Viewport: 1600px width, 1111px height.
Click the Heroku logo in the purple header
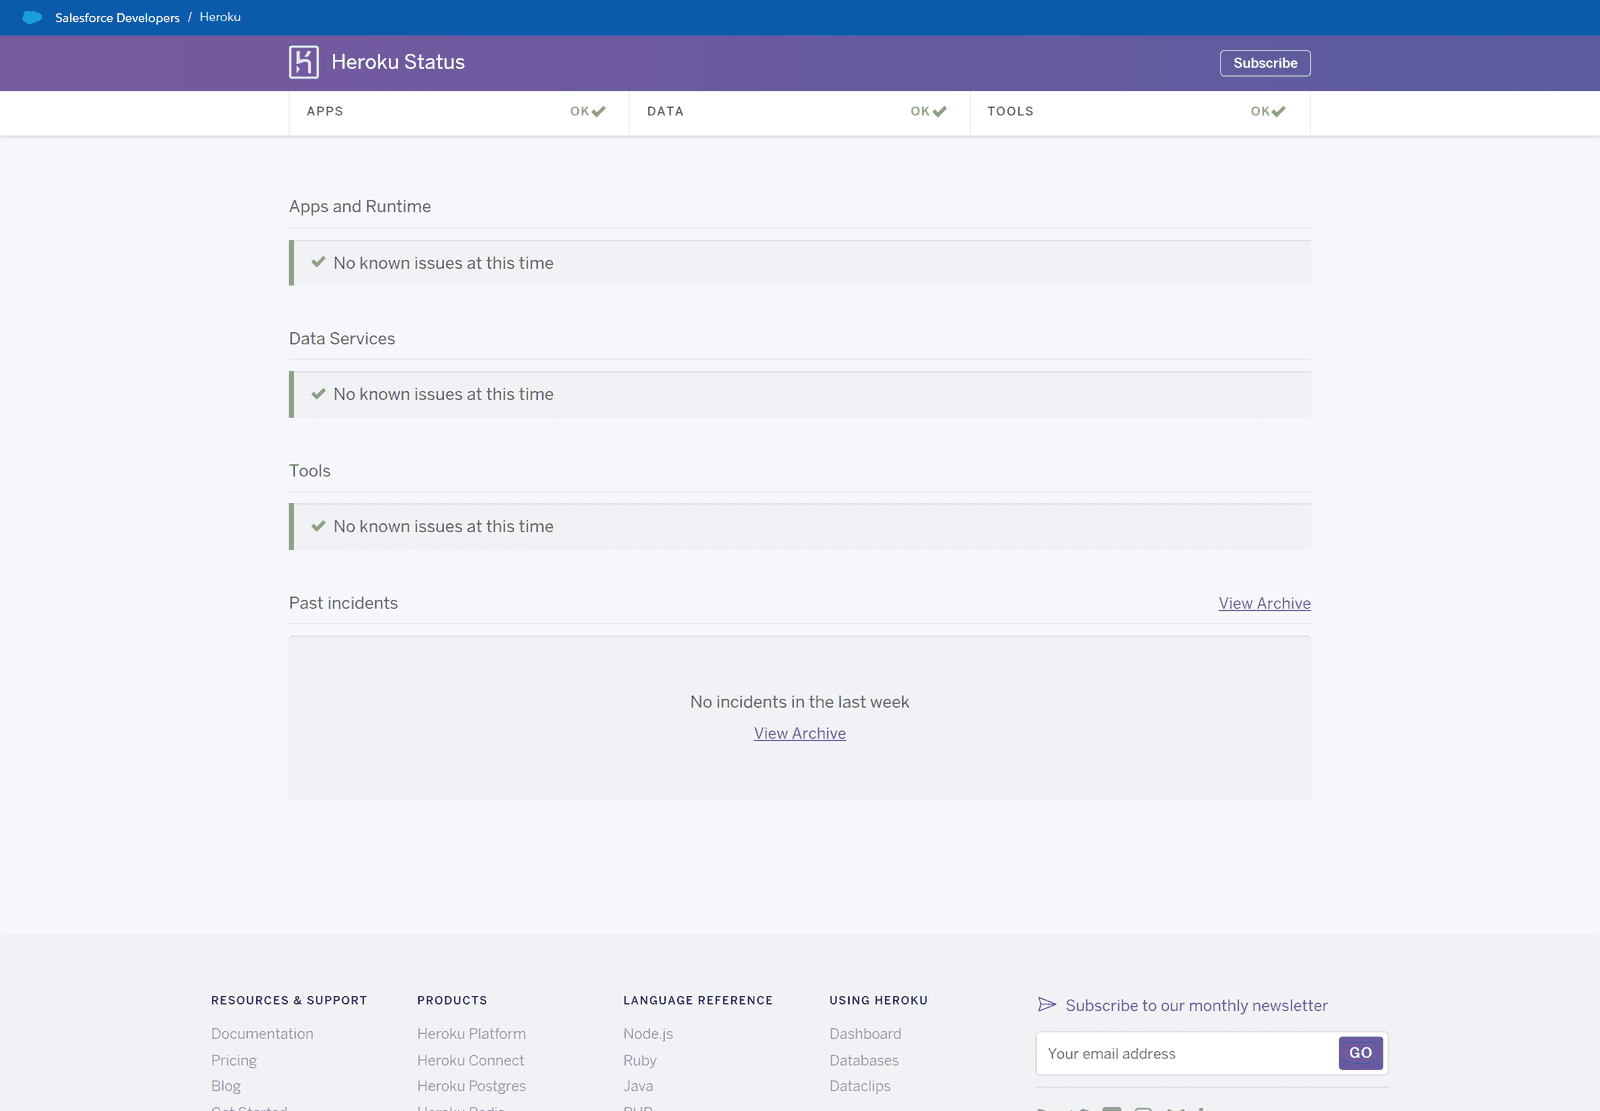click(x=305, y=62)
